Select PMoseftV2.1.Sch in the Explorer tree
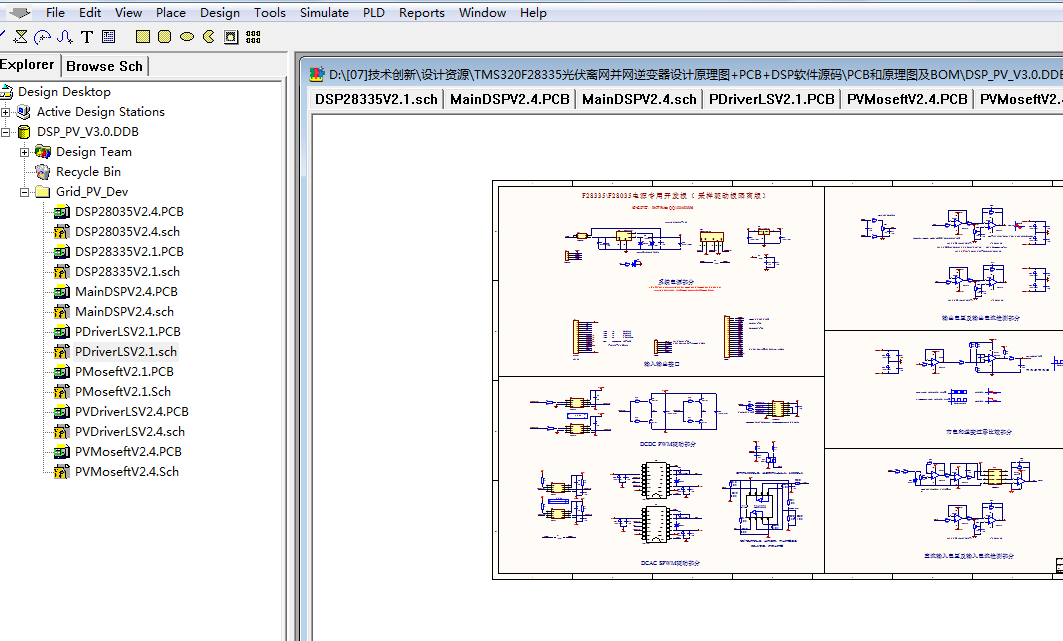1063x641 pixels. (123, 392)
